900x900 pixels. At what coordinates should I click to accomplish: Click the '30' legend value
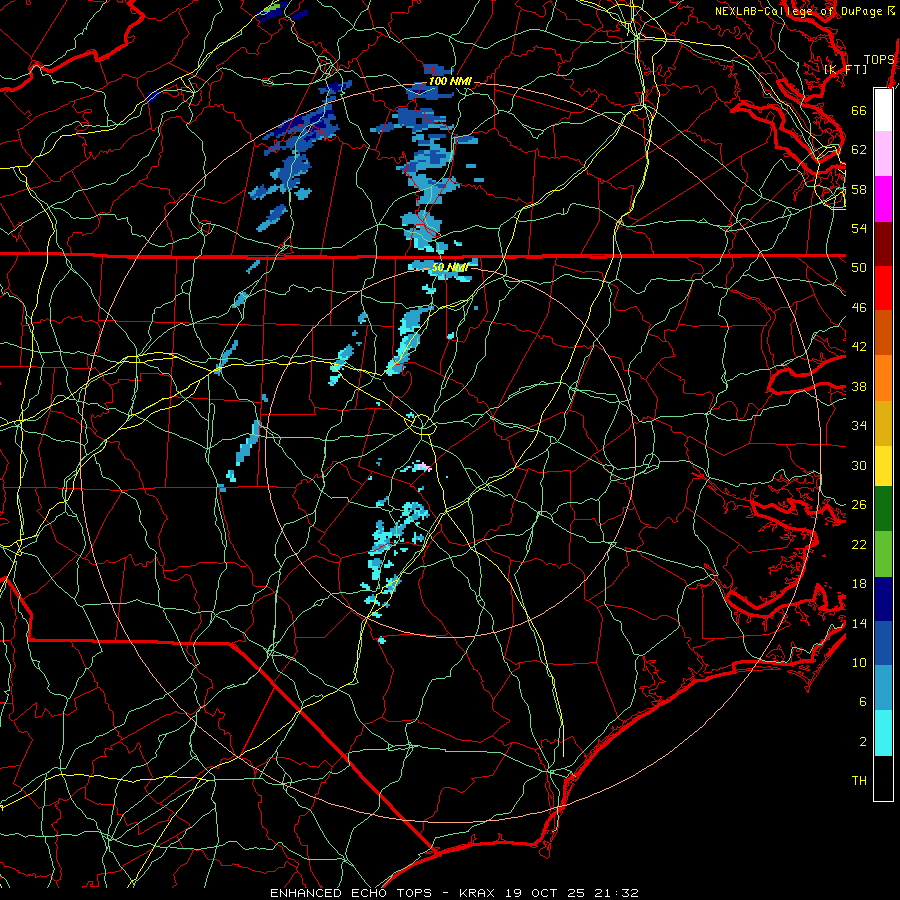tap(859, 465)
